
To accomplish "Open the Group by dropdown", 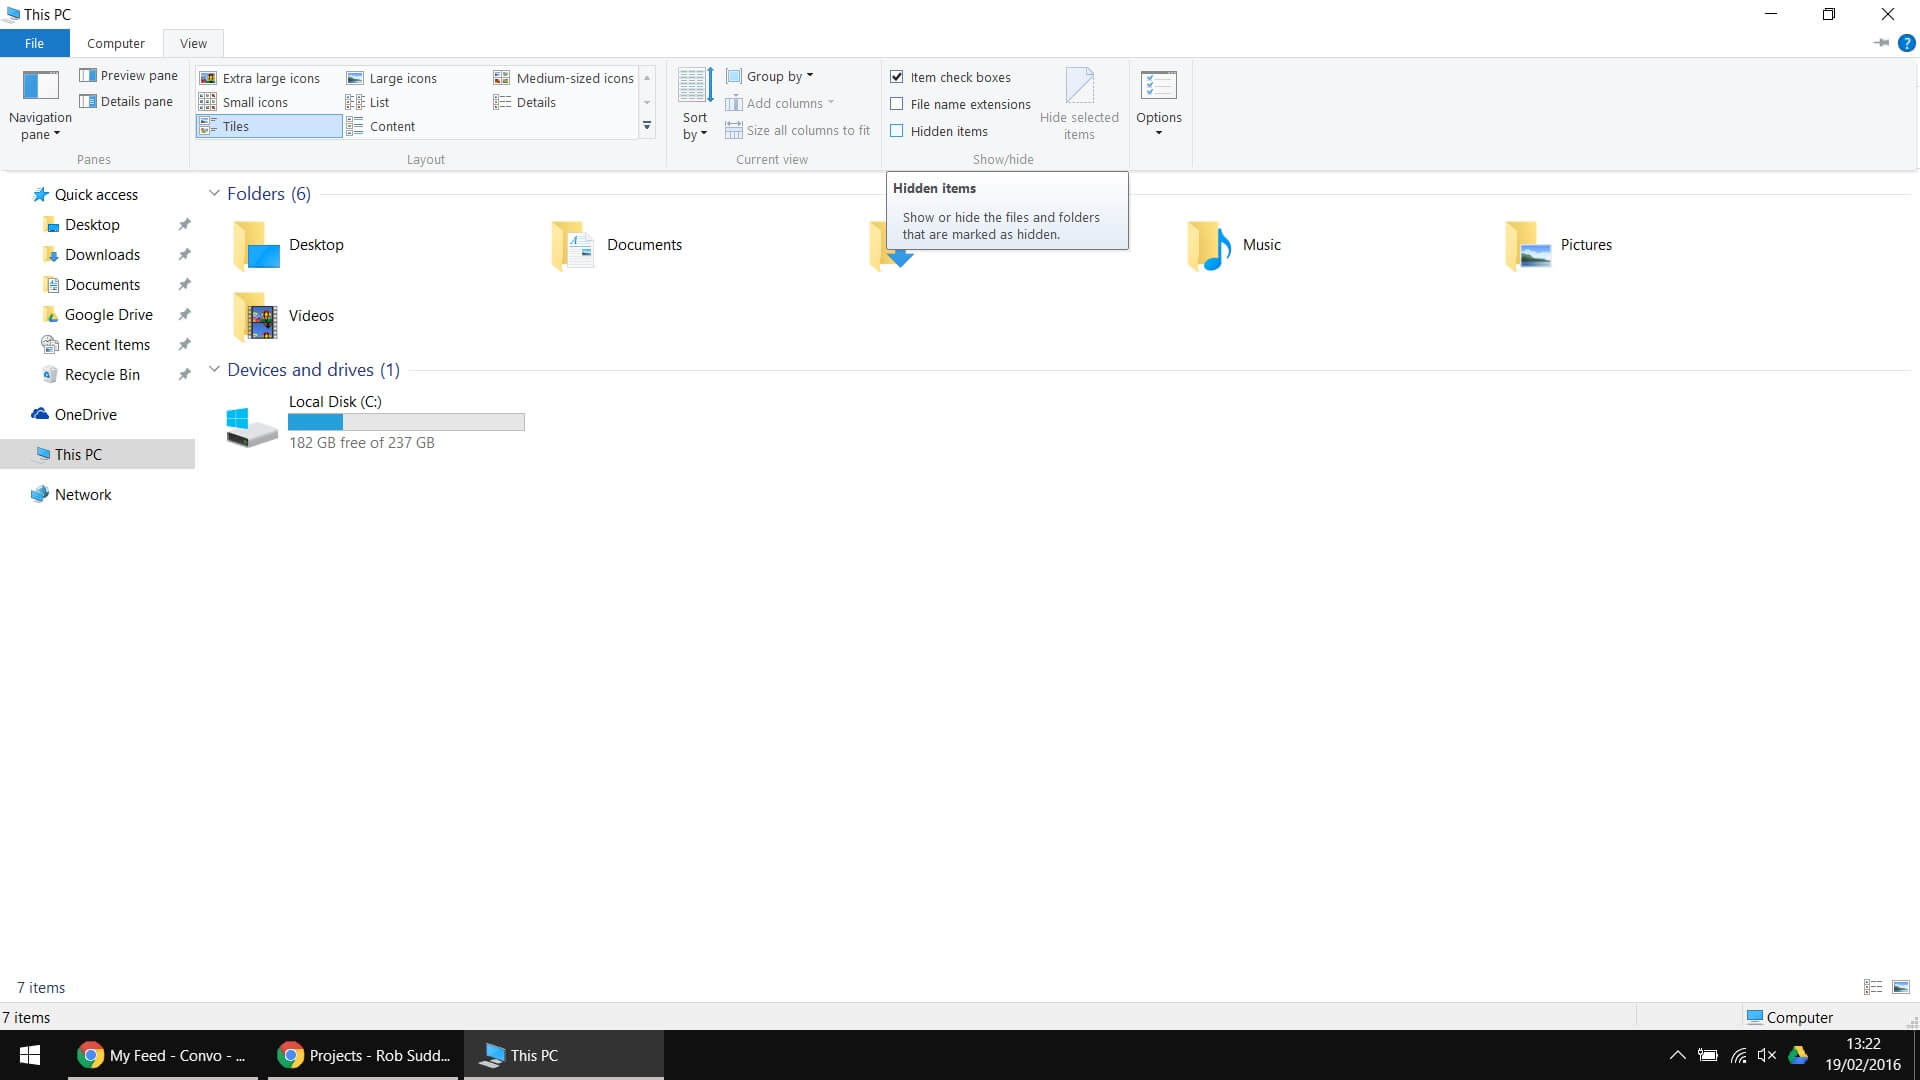I will click(x=770, y=76).
